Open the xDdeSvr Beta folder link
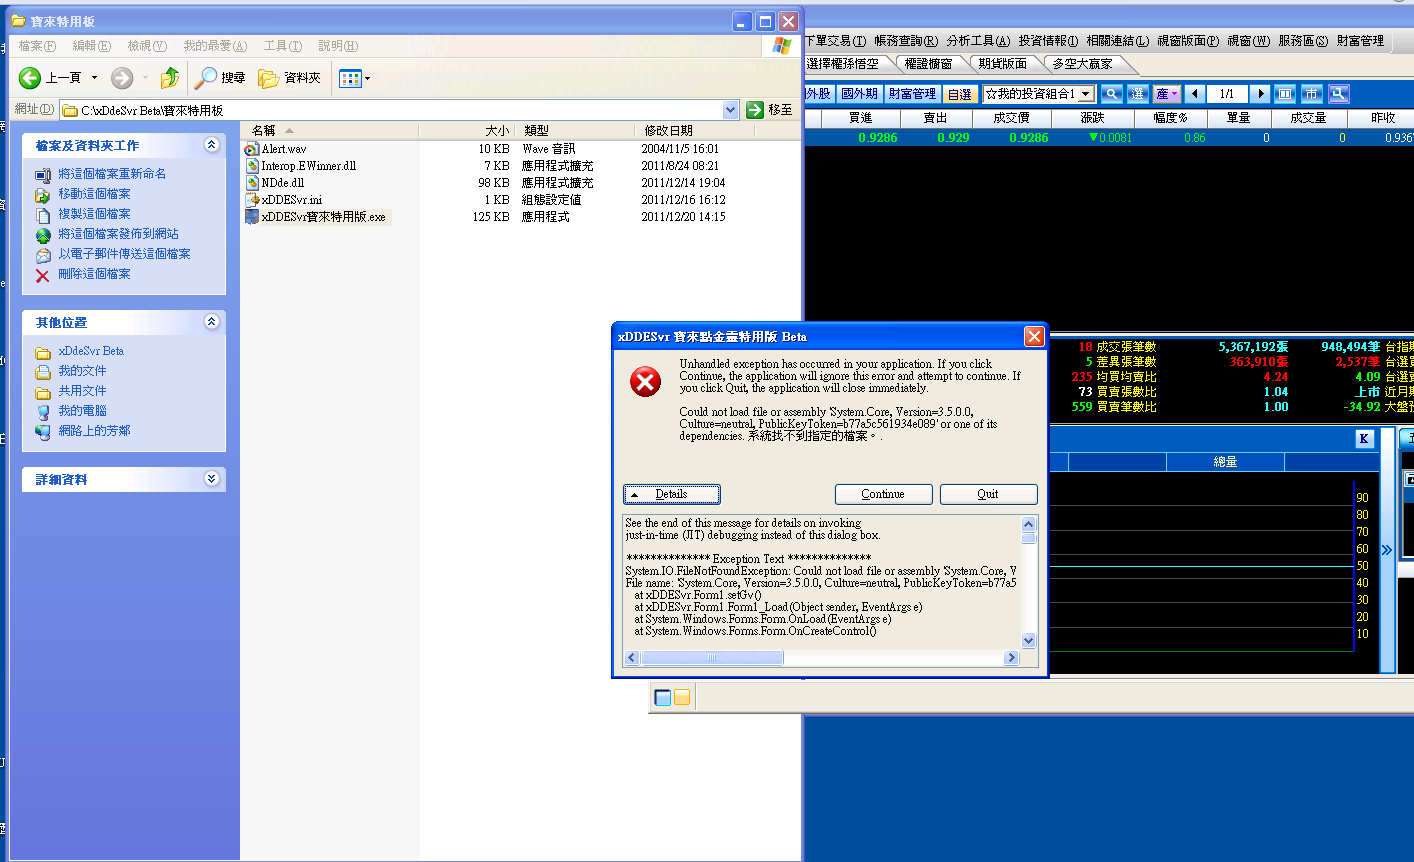Viewport: 1414px width, 862px height. point(91,351)
